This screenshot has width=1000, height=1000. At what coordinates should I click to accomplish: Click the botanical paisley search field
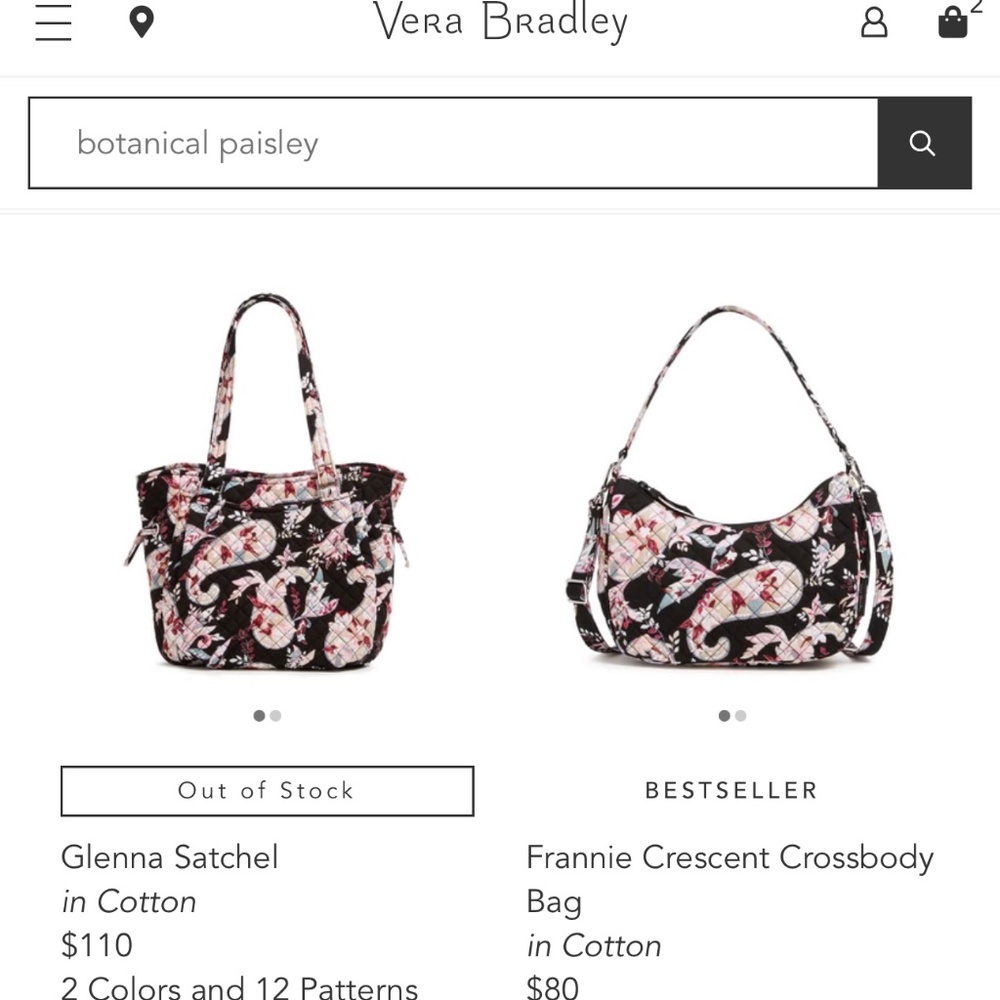coord(450,142)
